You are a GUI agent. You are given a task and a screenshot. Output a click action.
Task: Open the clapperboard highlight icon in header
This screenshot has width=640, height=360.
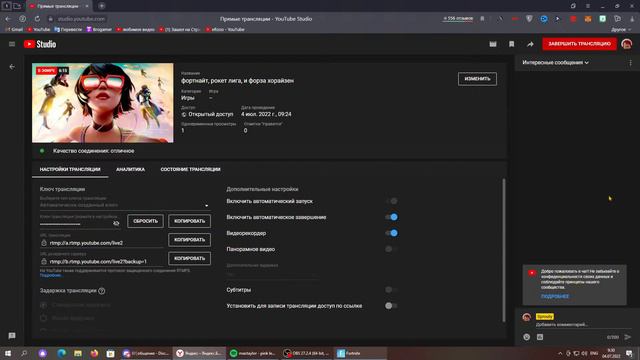click(x=493, y=44)
